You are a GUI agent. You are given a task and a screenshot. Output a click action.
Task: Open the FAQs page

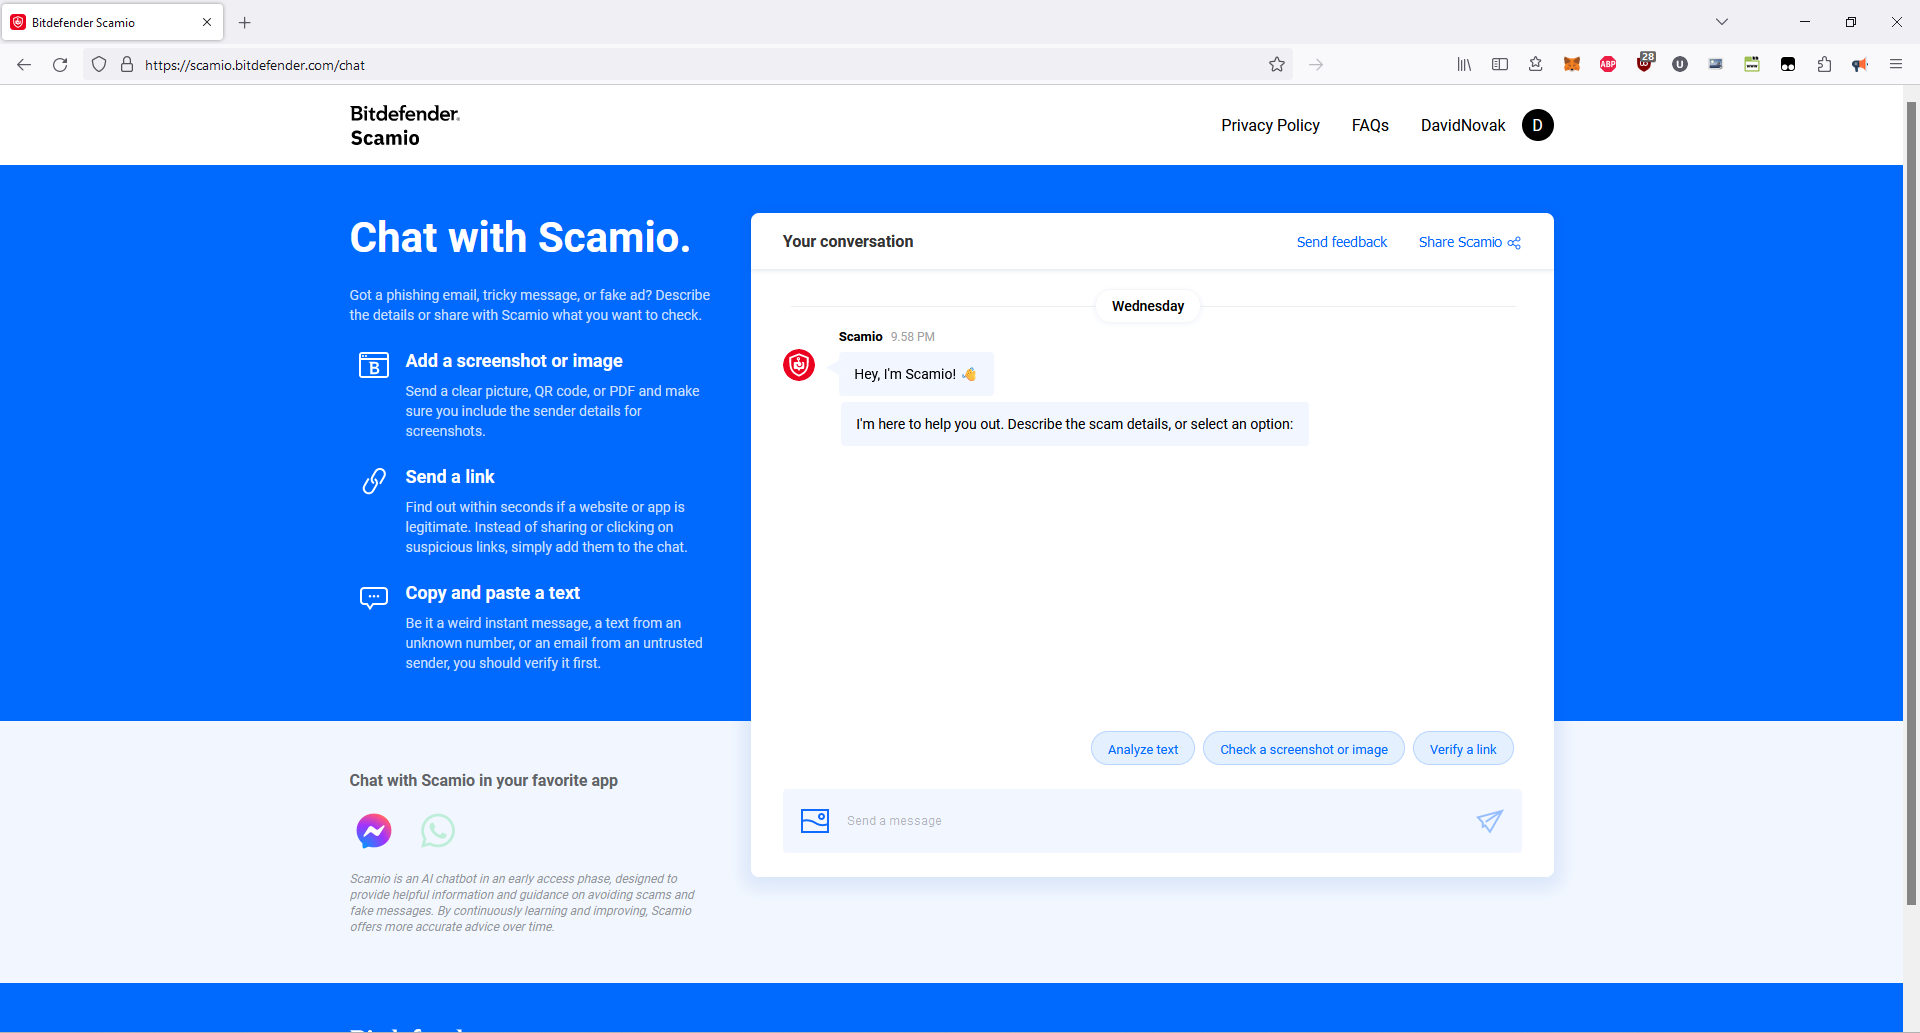pyautogui.click(x=1370, y=125)
